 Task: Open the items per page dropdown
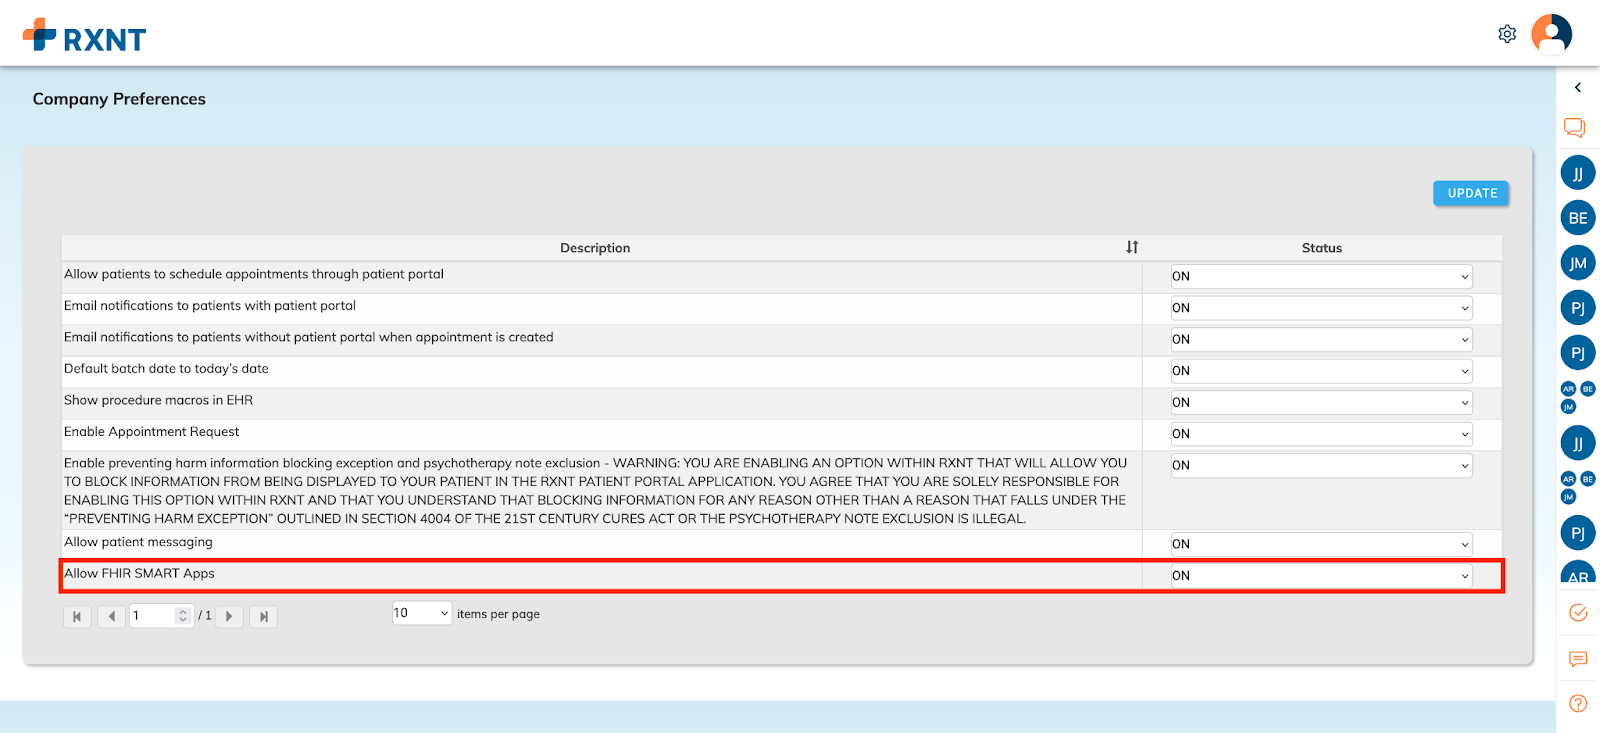pyautogui.click(x=422, y=613)
